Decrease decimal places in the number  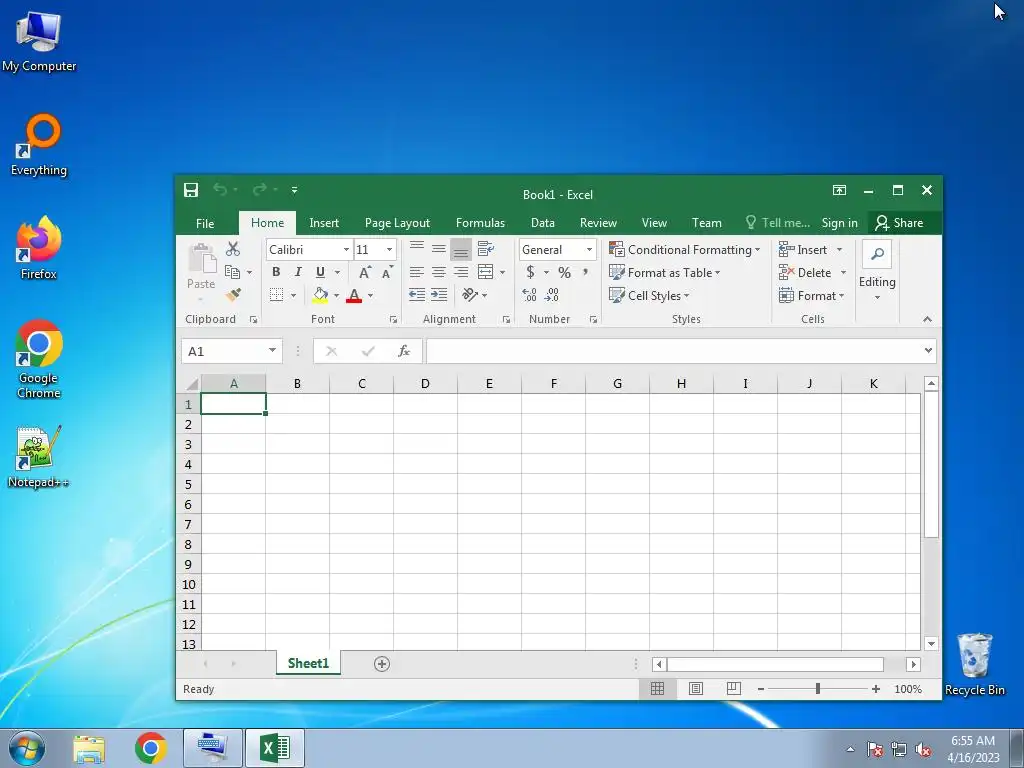tap(552, 295)
